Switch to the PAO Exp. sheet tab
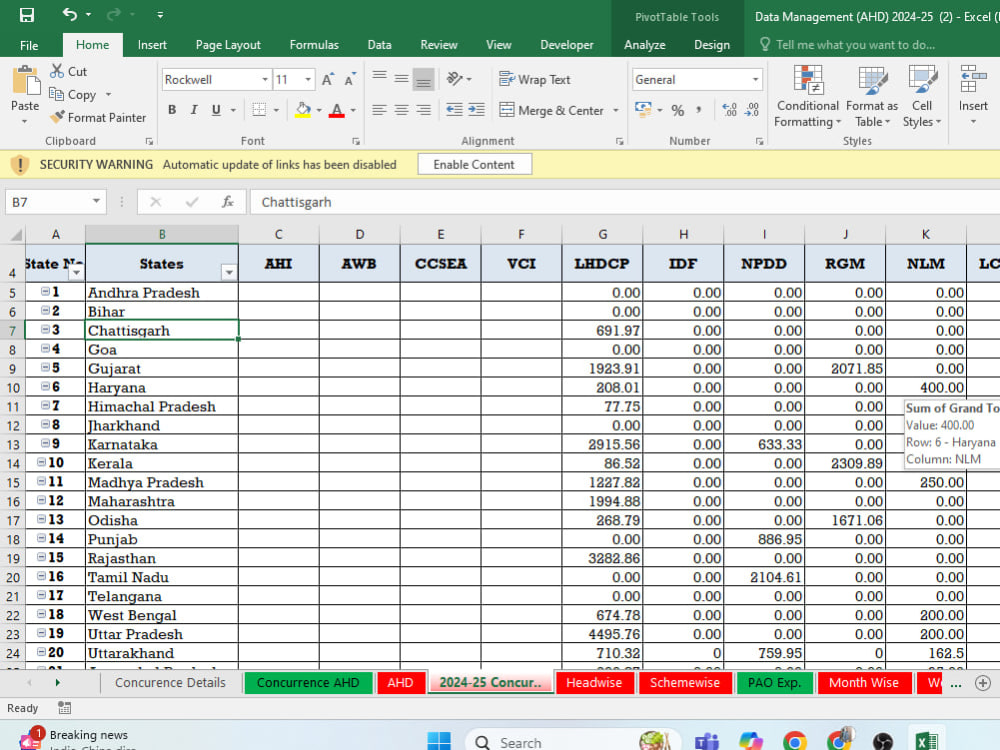 (774, 682)
